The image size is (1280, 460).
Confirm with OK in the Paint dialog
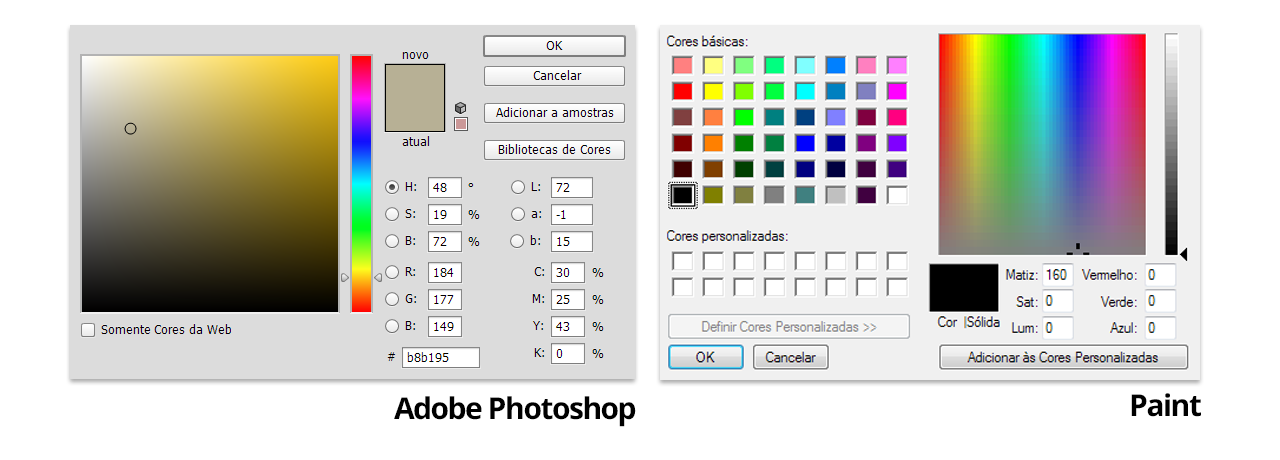(x=705, y=357)
